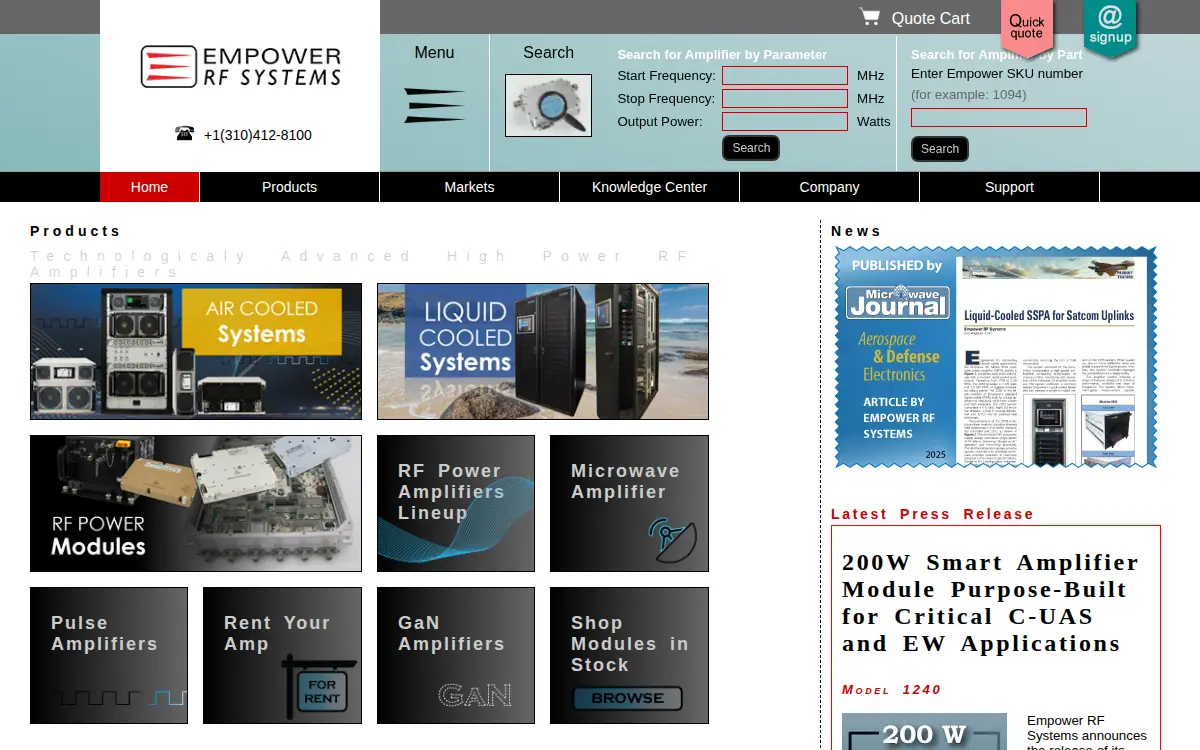Screen dimensions: 1200x750
Task: Click the Empower RF Systems logo
Action: tap(240, 66)
